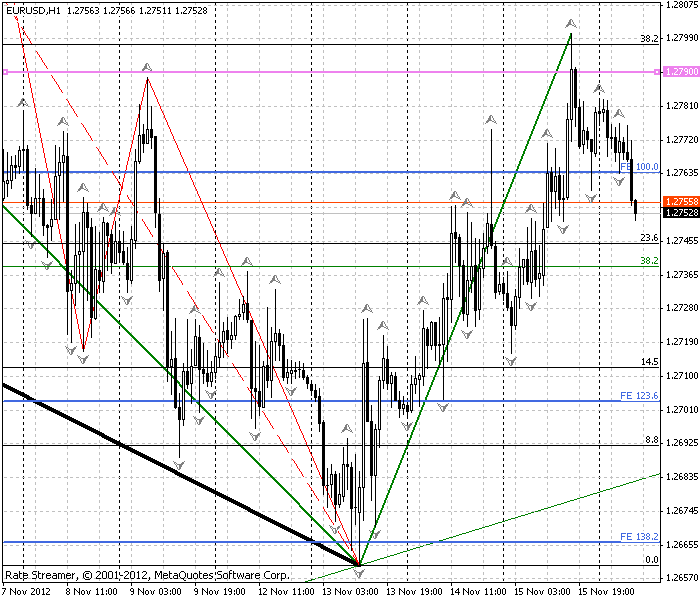Click the 7 Nov 2012 date label
This screenshot has width=700, height=600.
point(26,592)
